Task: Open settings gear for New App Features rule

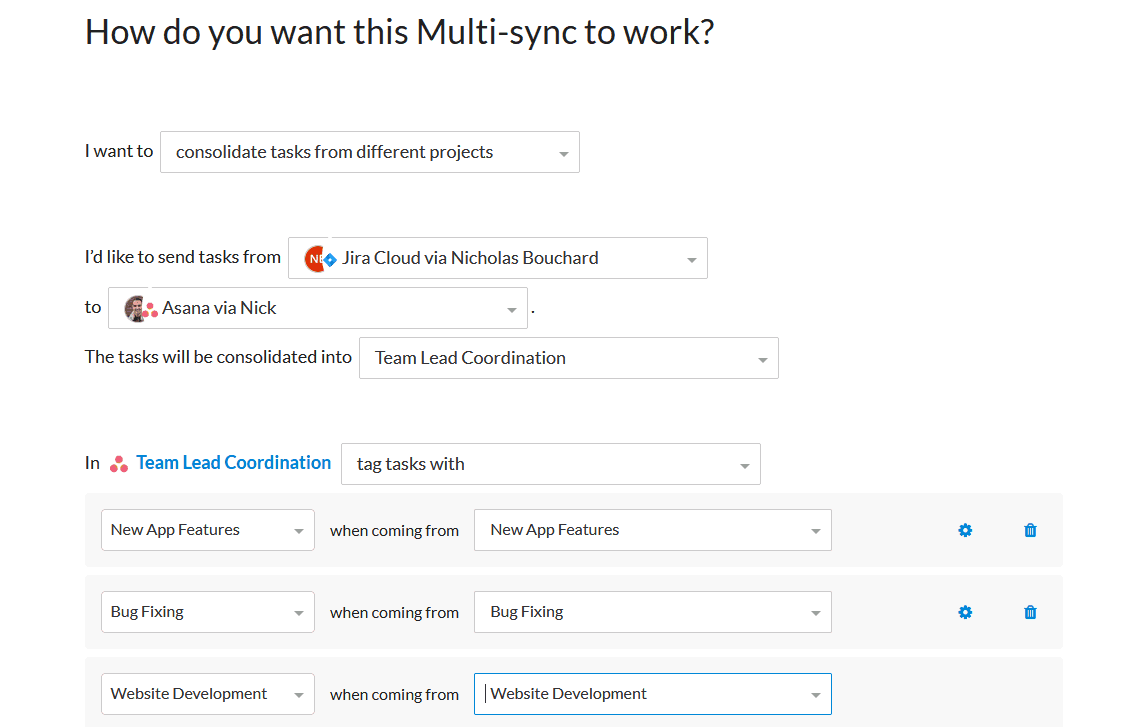Action: click(965, 530)
